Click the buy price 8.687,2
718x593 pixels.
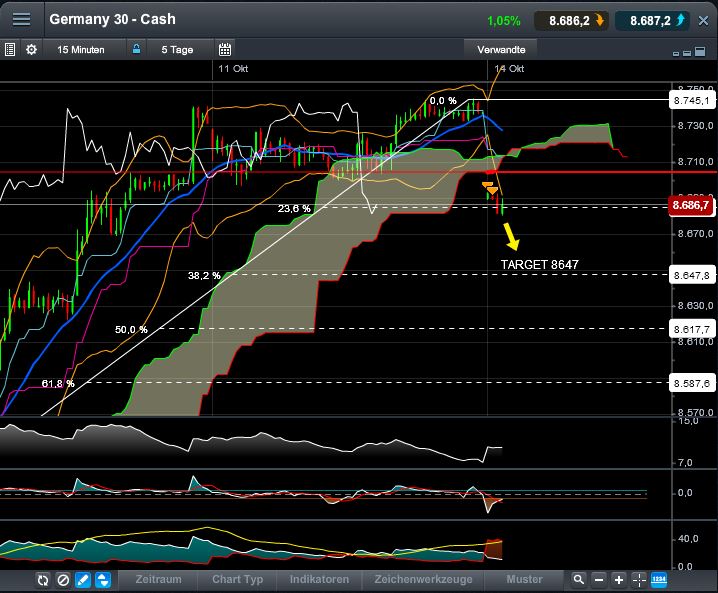[652, 21]
